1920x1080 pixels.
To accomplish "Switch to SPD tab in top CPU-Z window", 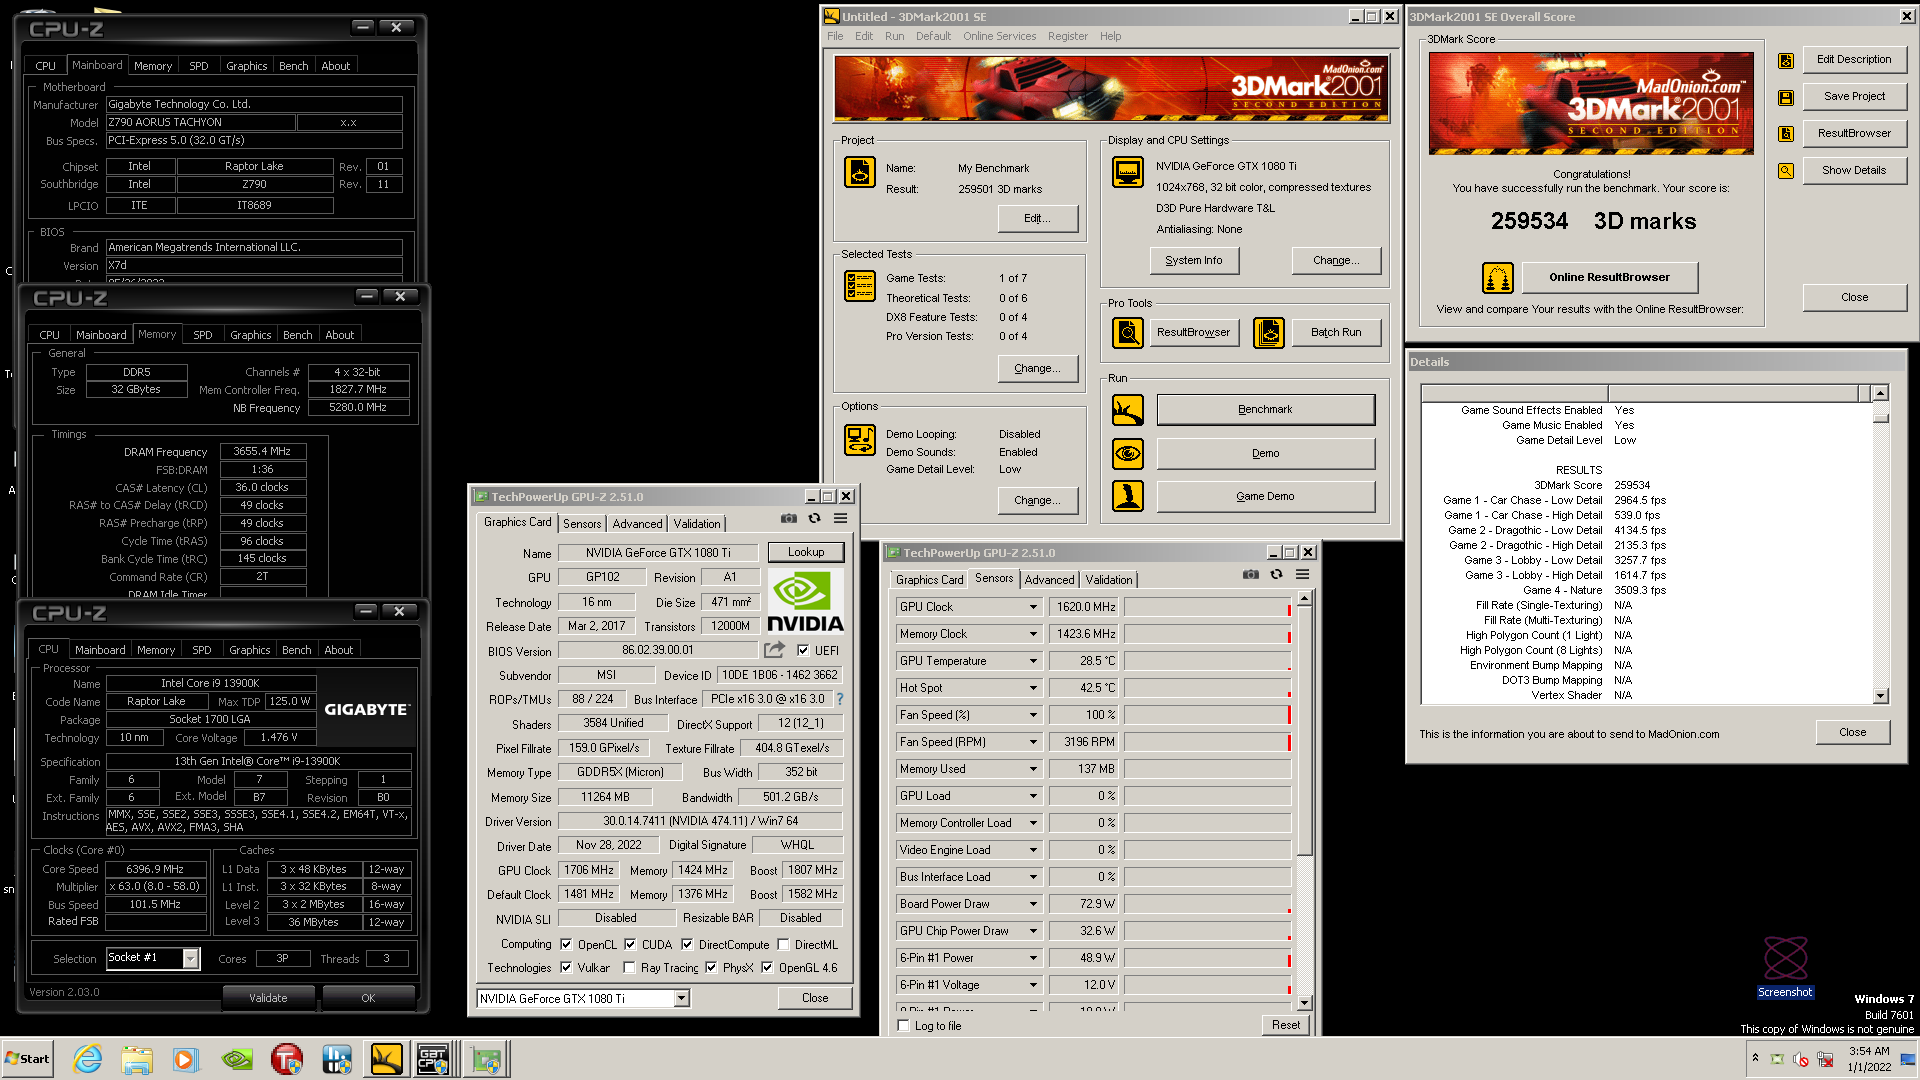I will click(199, 65).
